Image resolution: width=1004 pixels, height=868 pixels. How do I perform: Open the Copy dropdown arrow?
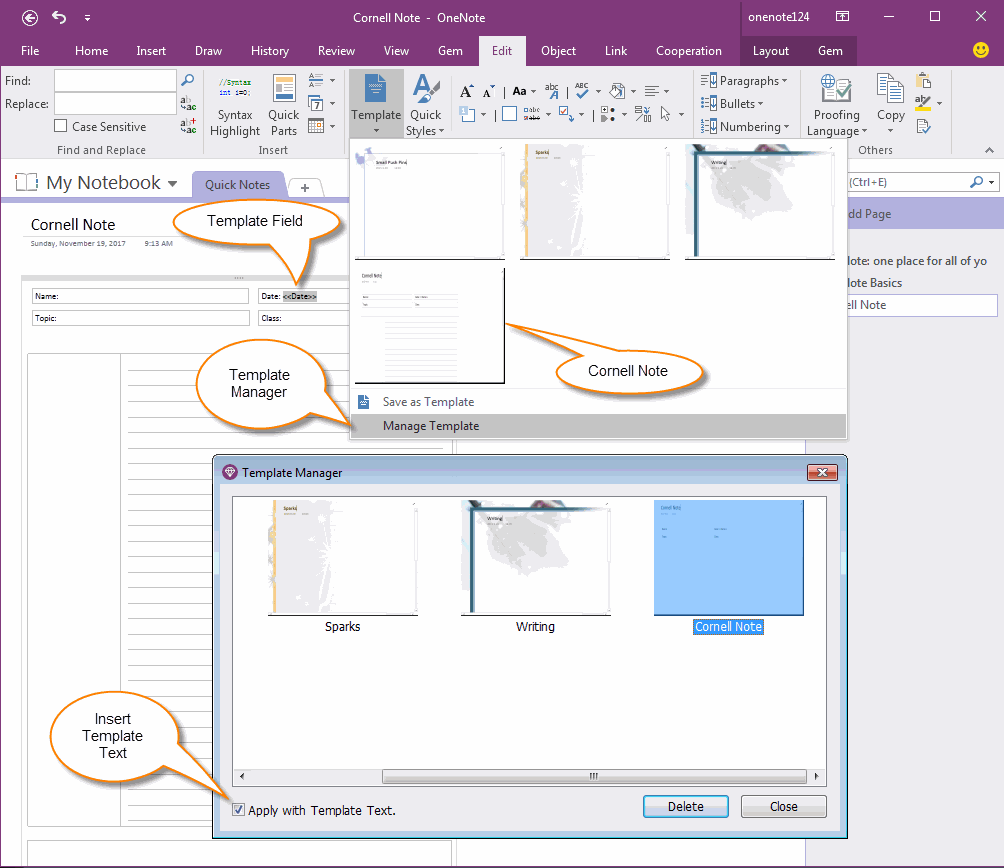point(890,131)
